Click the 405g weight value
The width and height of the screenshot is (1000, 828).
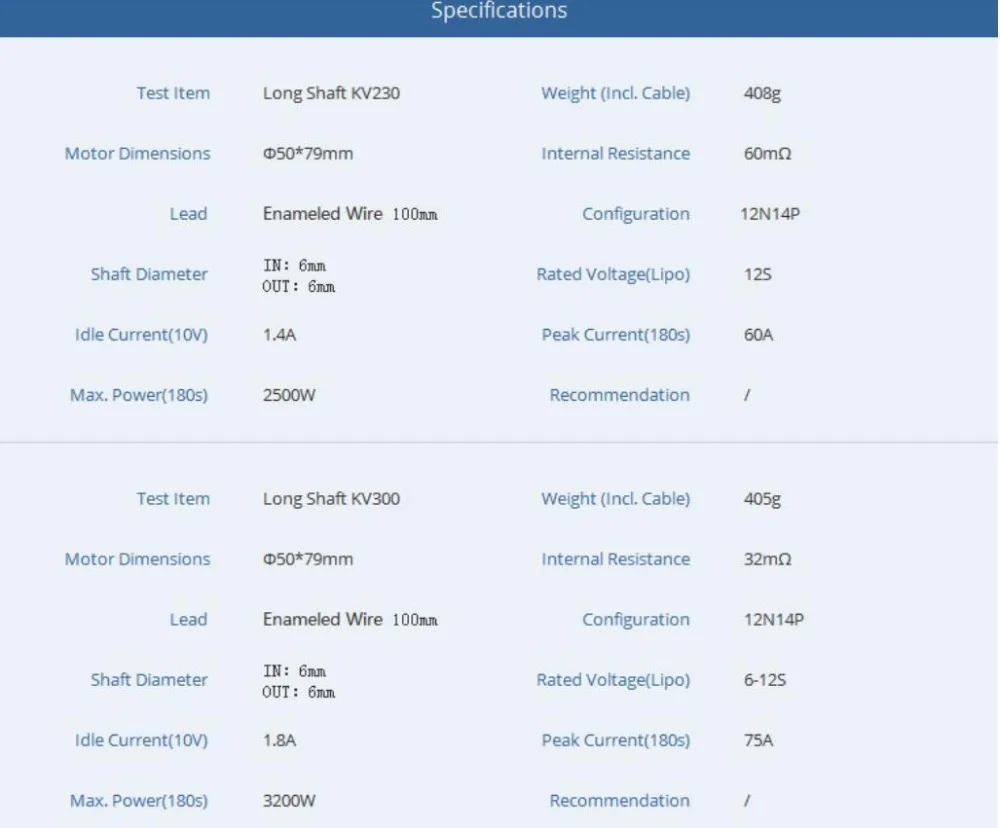762,499
